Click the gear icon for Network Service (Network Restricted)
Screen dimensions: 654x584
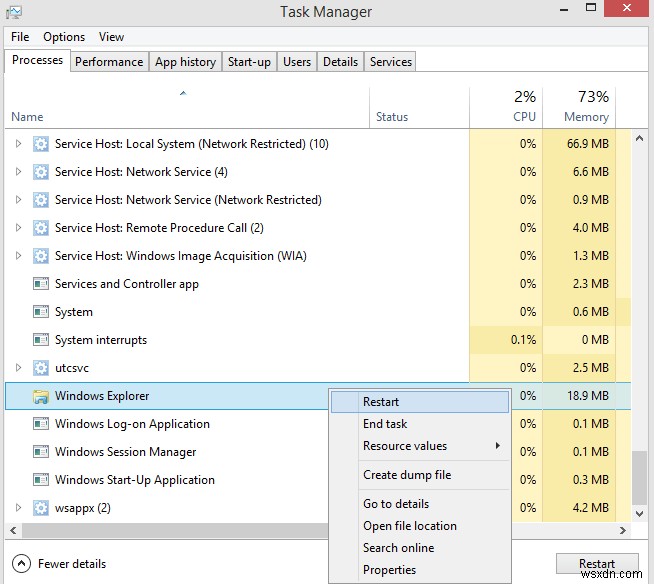[40, 200]
